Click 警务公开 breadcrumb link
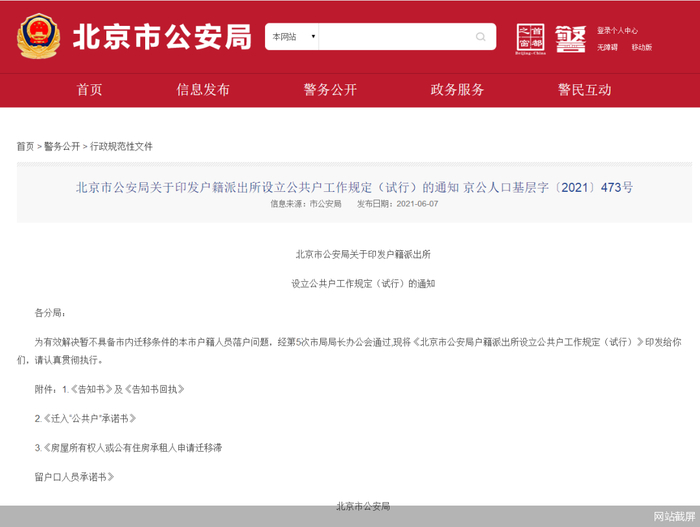The height and width of the screenshot is (527, 700). (x=62, y=146)
